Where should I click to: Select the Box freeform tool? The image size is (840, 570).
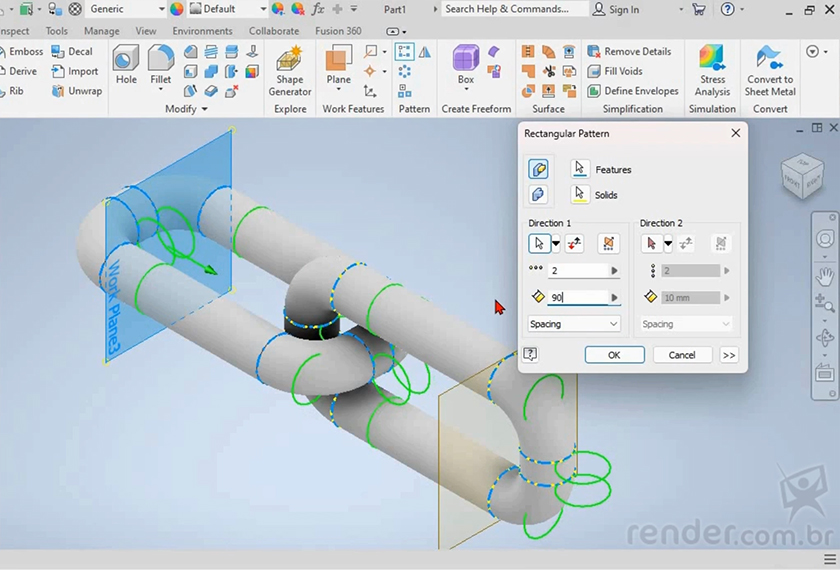pos(465,67)
